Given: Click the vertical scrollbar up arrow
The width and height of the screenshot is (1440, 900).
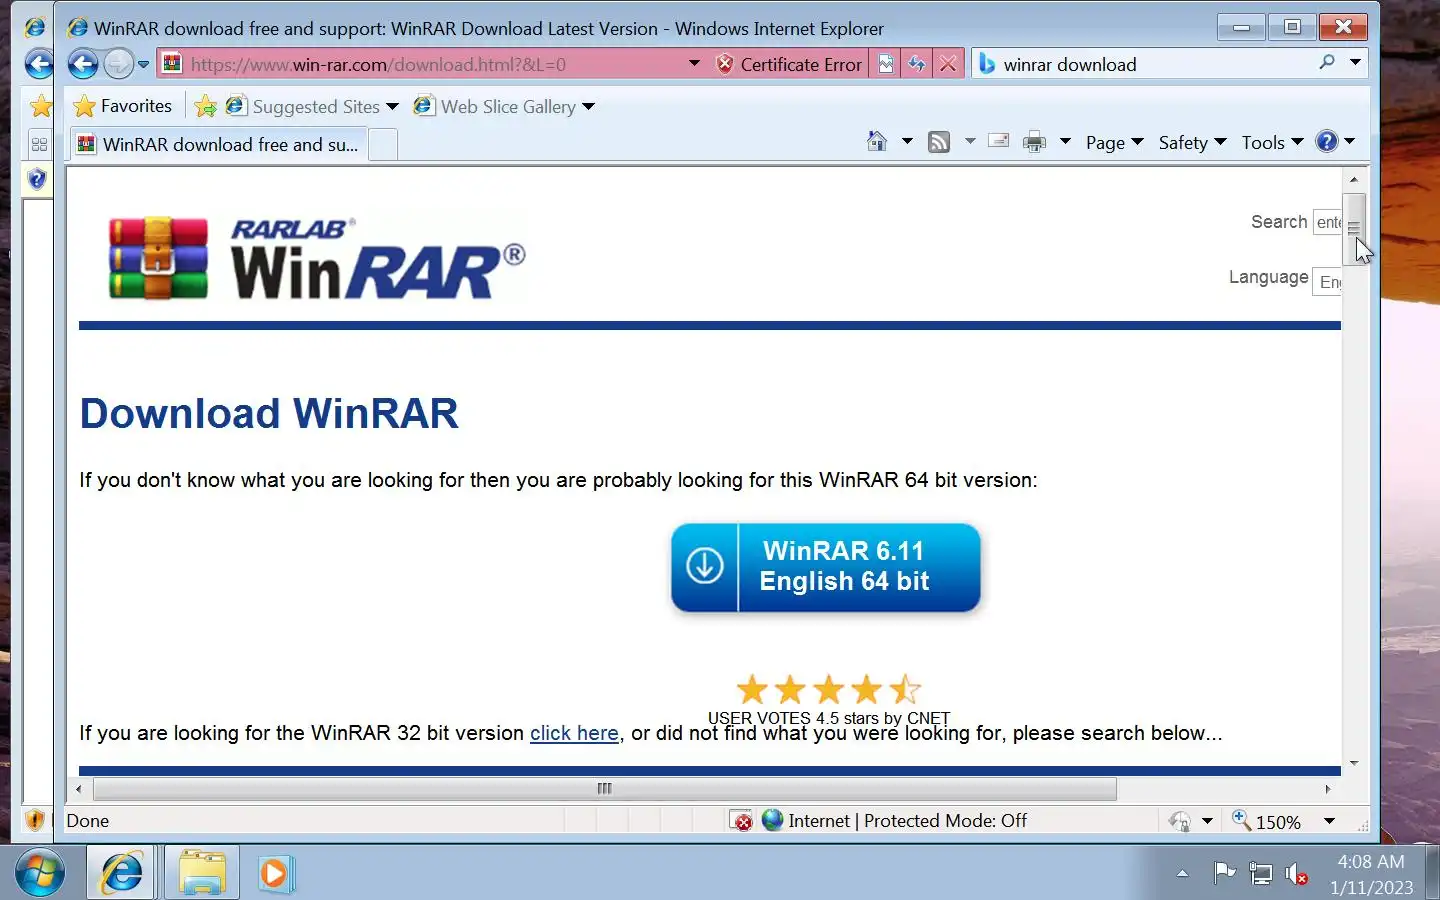Looking at the screenshot, I should click(1354, 180).
